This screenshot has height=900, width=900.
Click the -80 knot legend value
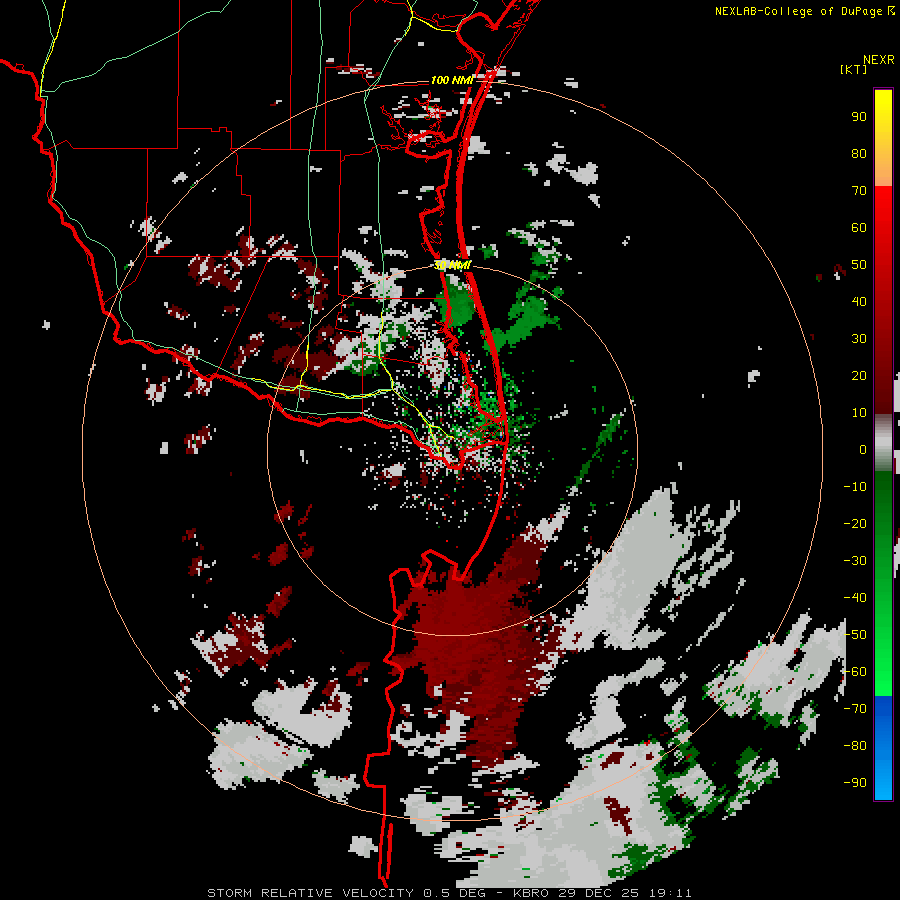click(x=855, y=746)
